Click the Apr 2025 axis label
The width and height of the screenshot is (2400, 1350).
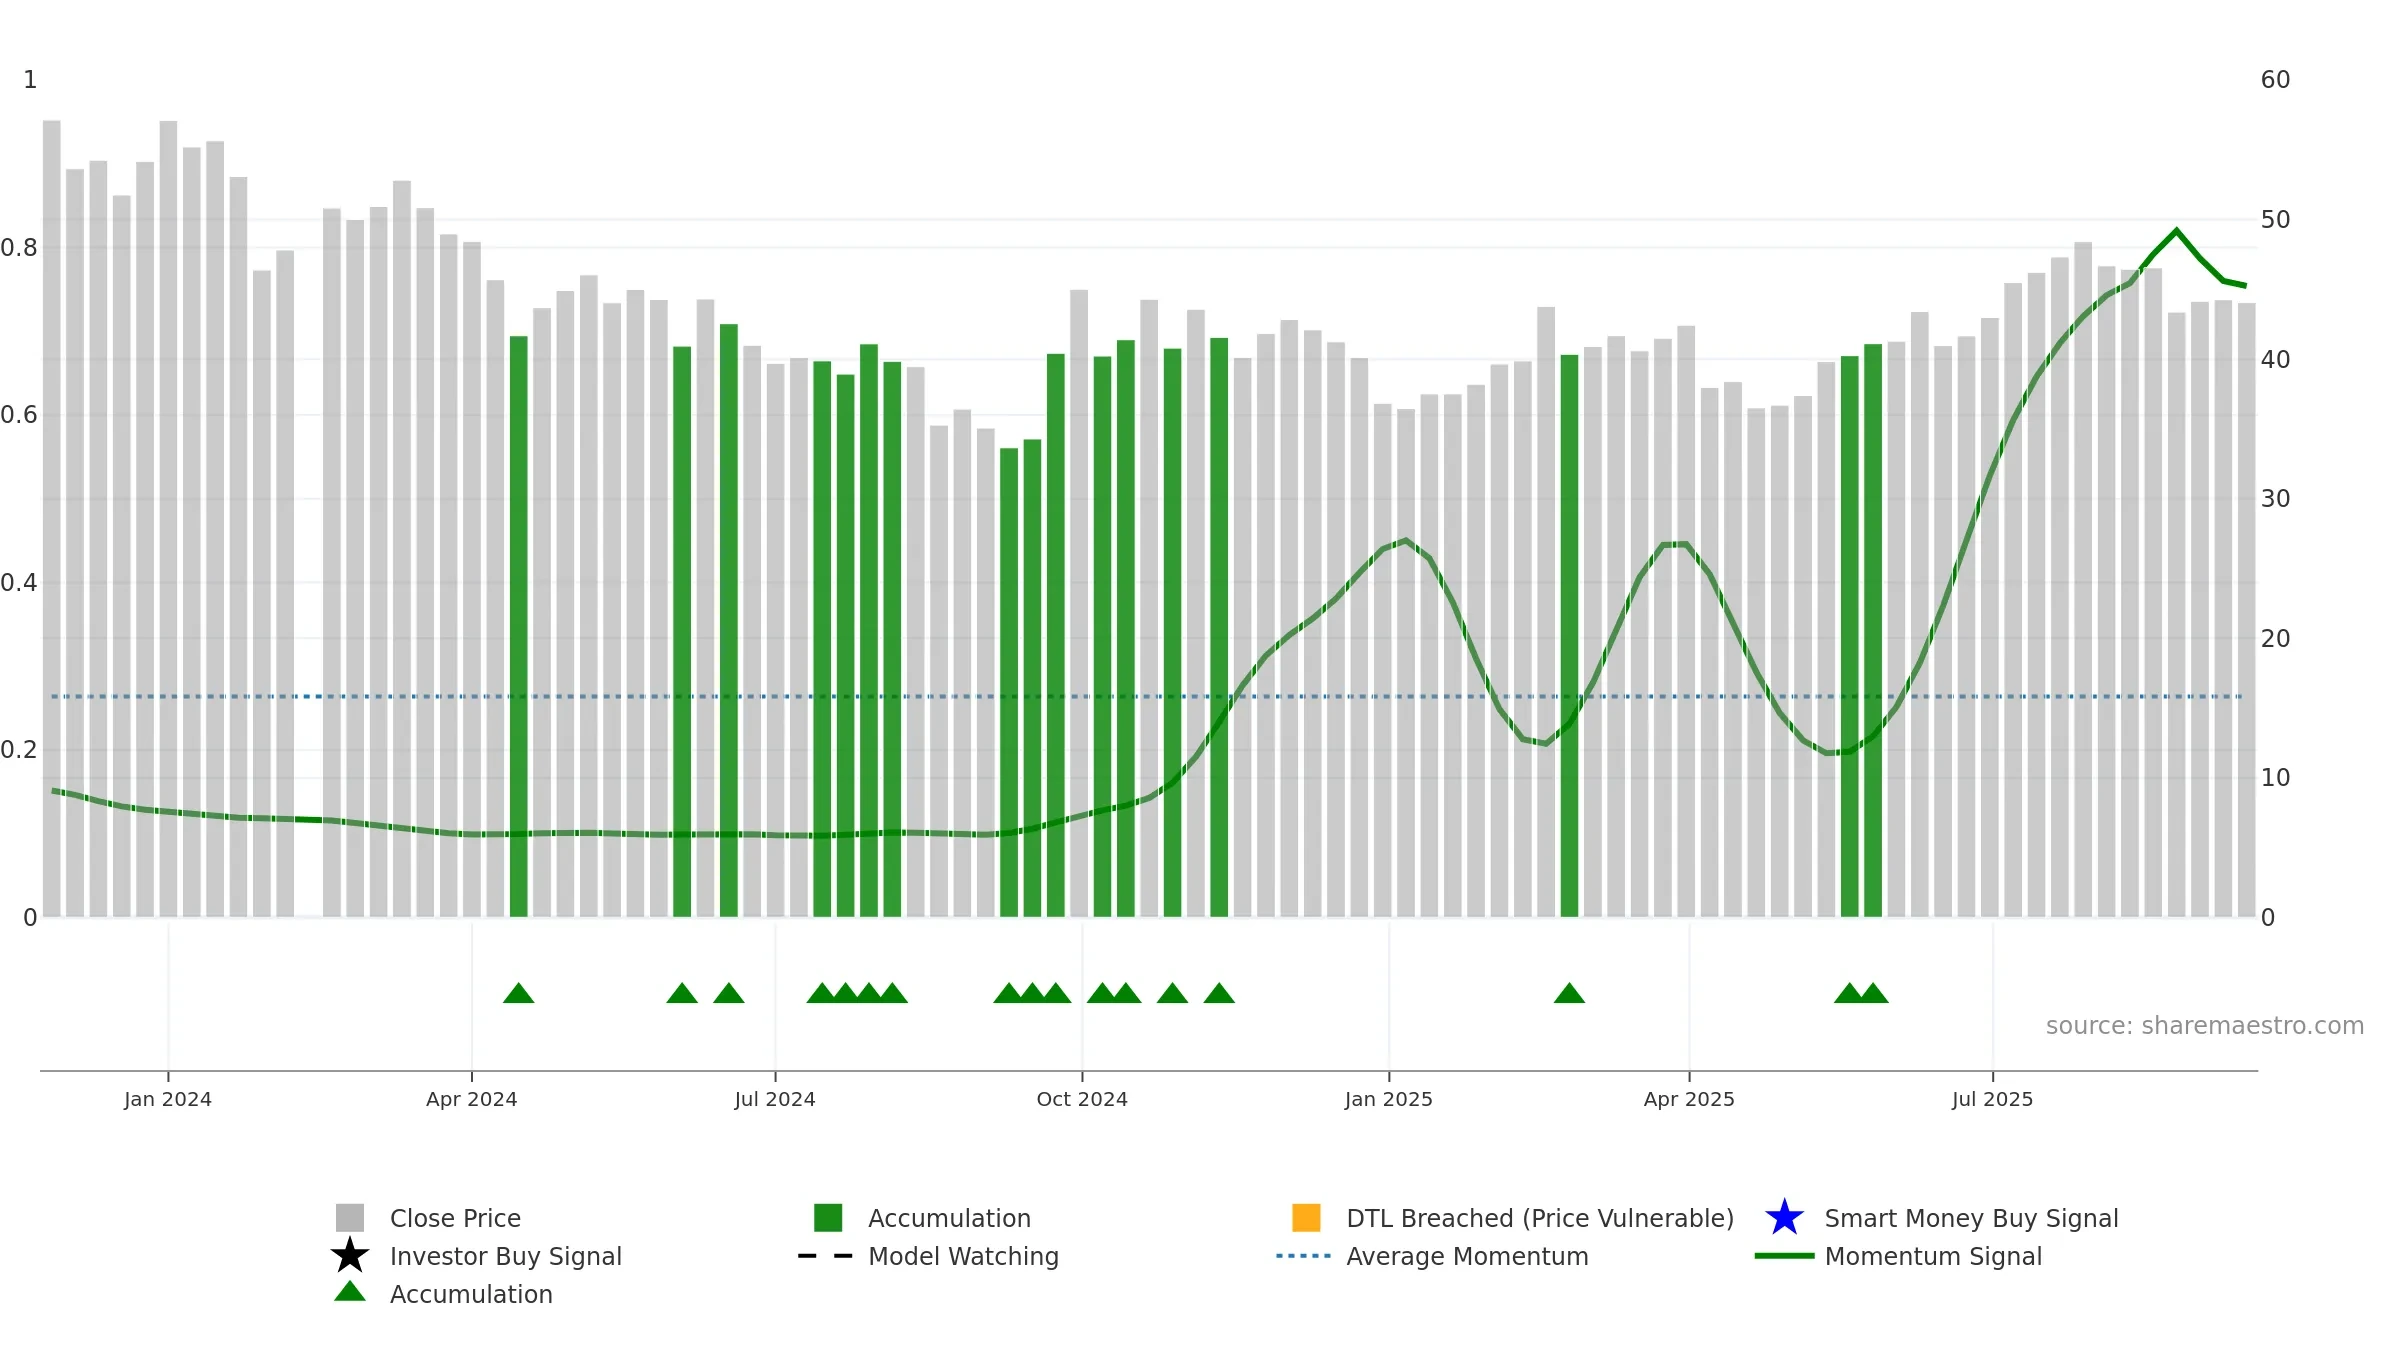[1689, 1100]
